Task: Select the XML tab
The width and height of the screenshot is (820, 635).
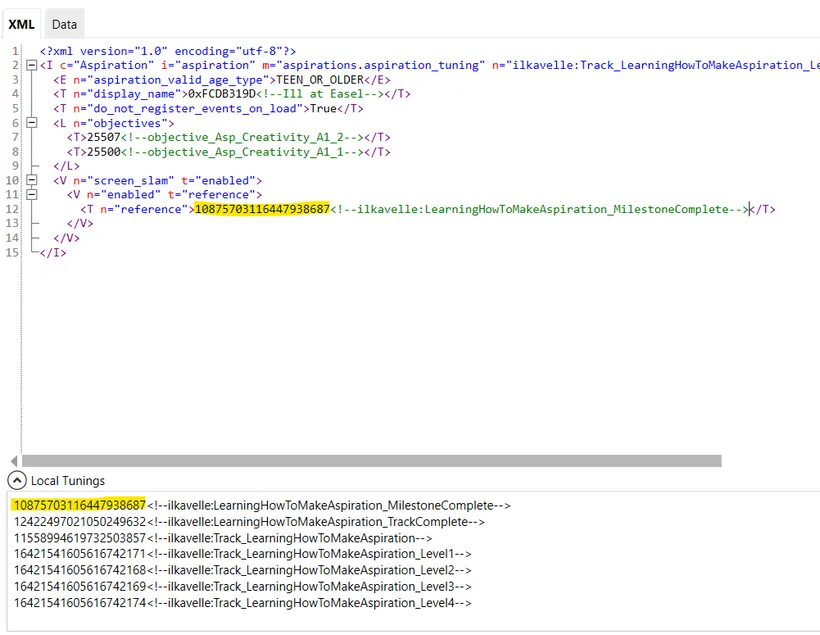Action: [22, 23]
